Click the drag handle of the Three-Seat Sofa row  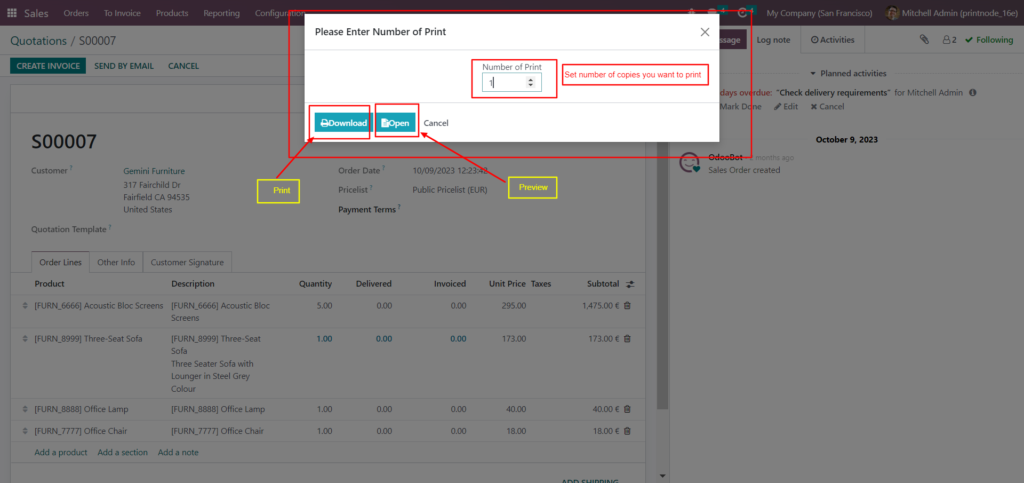click(x=25, y=339)
